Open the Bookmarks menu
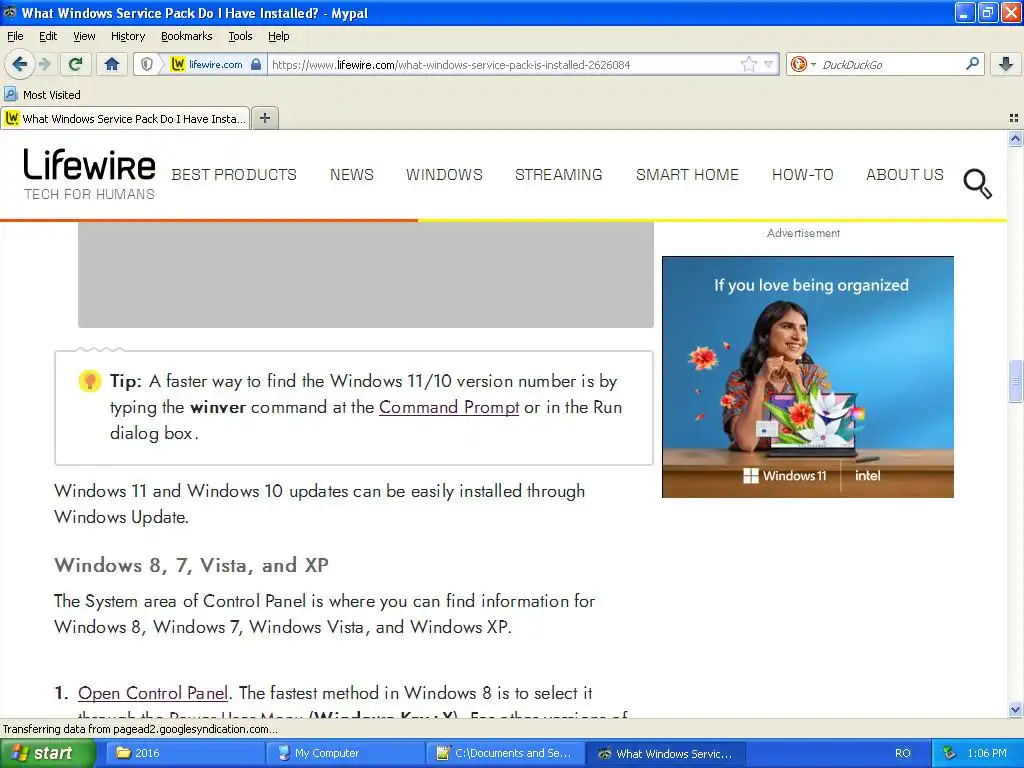This screenshot has height=768, width=1024. click(187, 36)
